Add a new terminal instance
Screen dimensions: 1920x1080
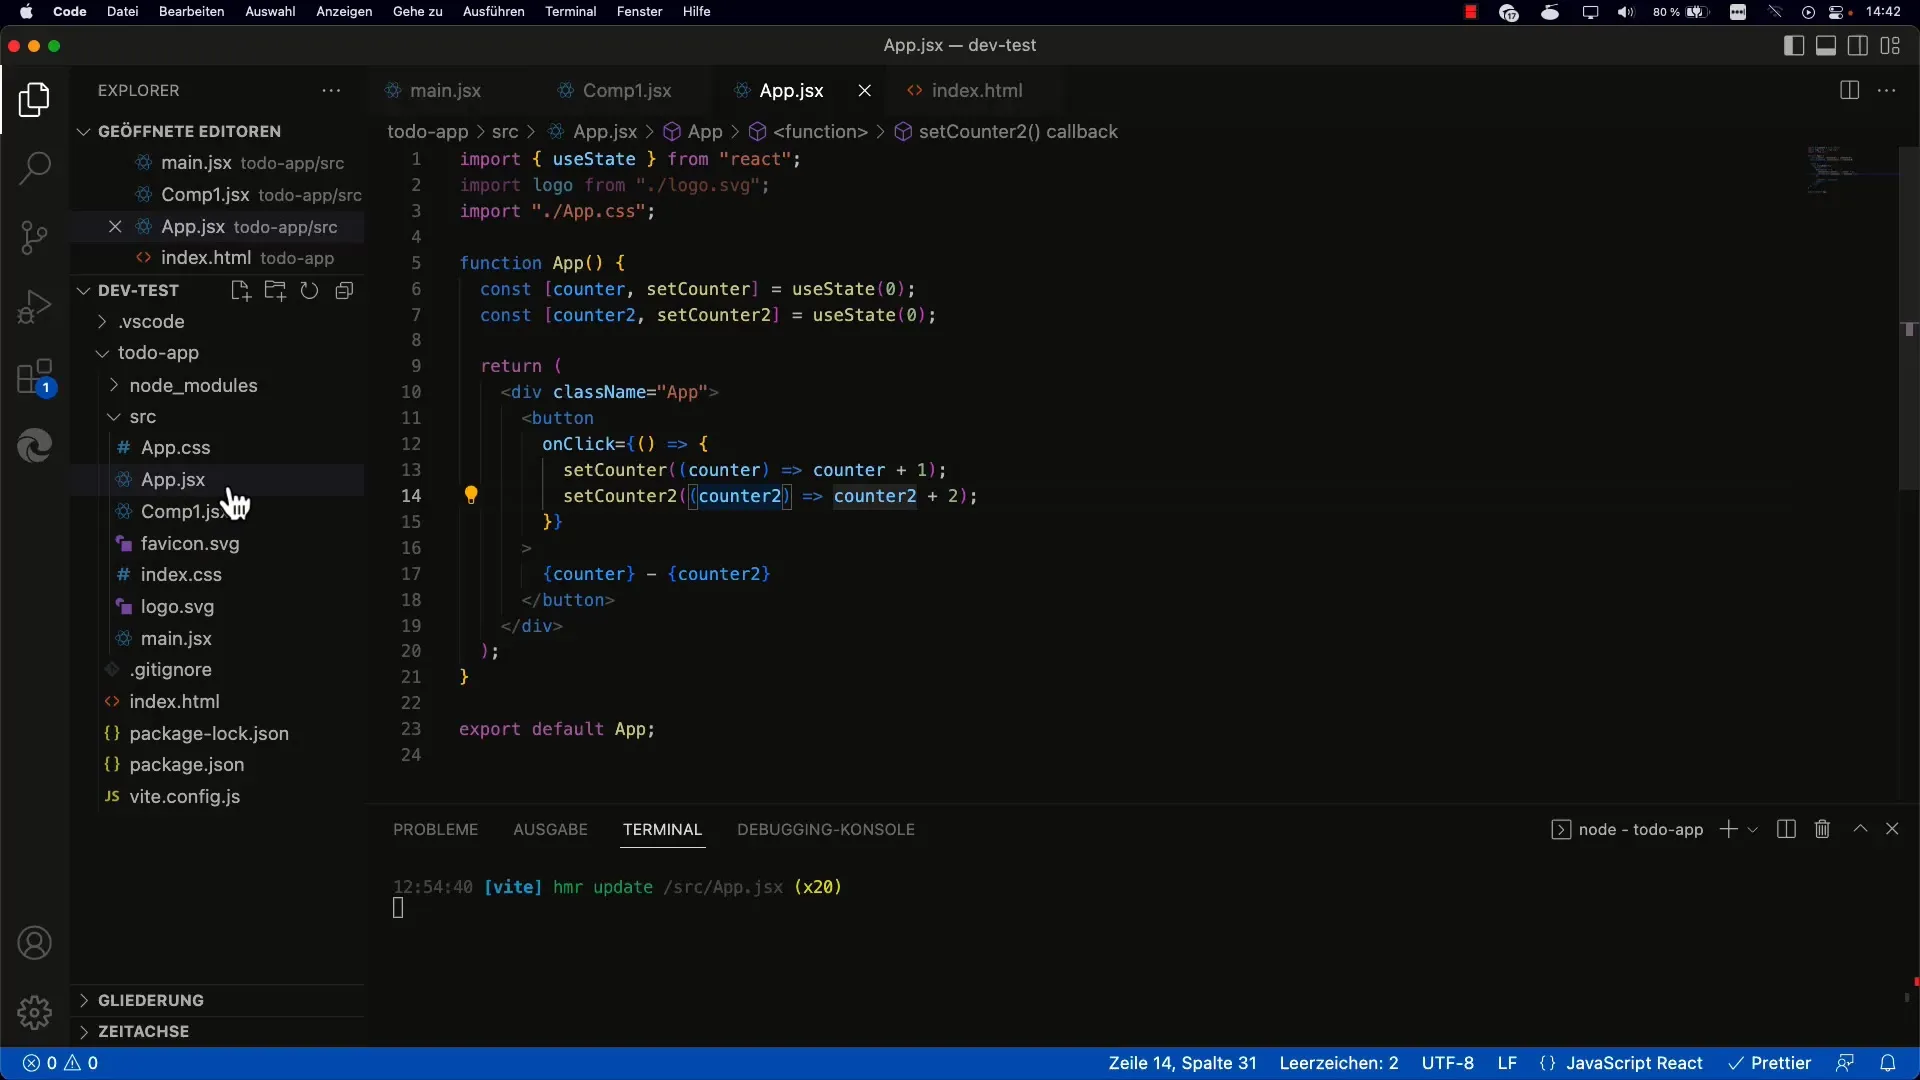[x=1727, y=829]
